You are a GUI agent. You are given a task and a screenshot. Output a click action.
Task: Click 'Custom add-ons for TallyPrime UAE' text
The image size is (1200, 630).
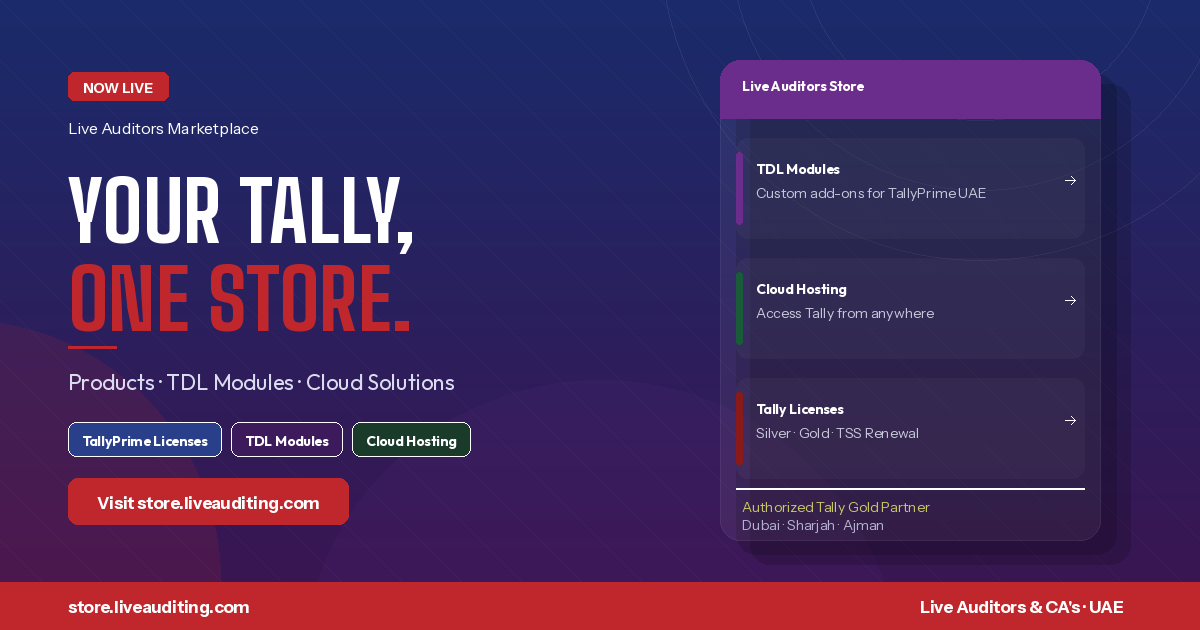coord(871,193)
